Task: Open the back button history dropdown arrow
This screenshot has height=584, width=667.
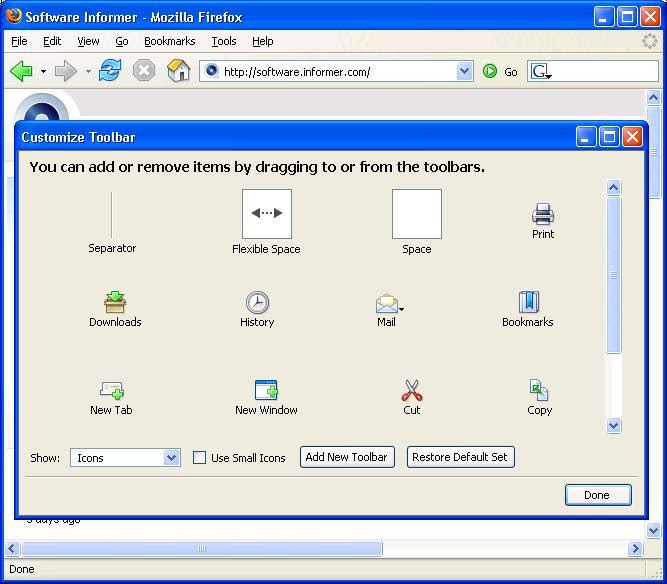Action: 43,71
